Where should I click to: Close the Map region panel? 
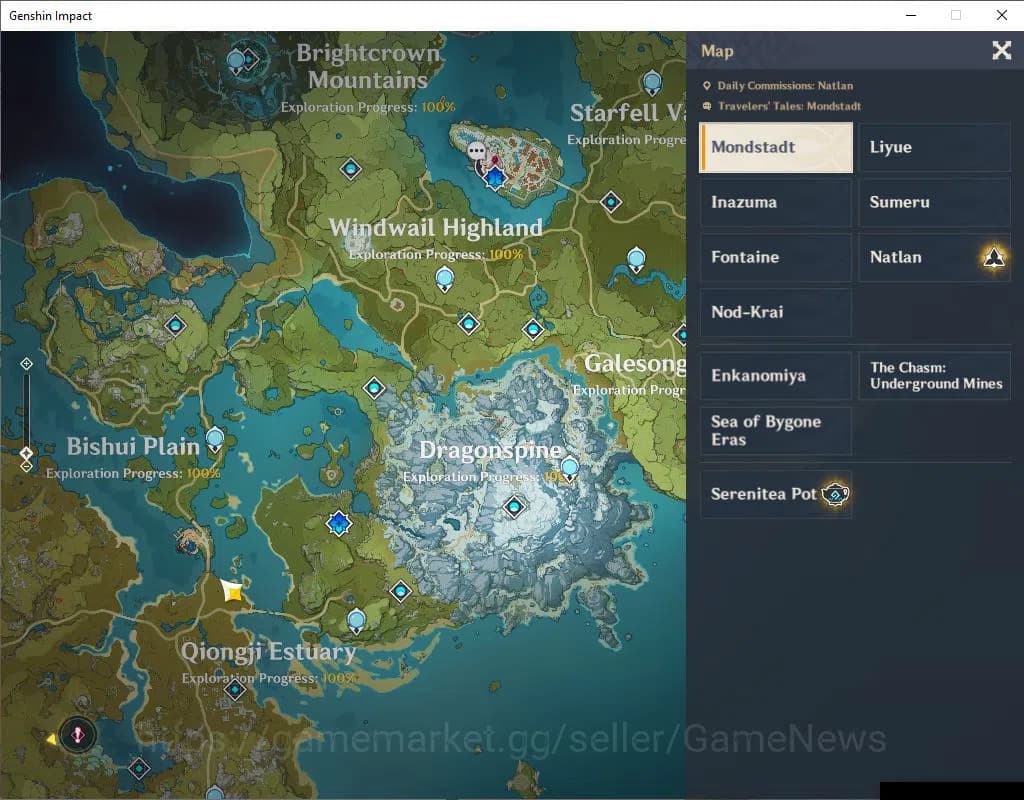pos(1001,51)
